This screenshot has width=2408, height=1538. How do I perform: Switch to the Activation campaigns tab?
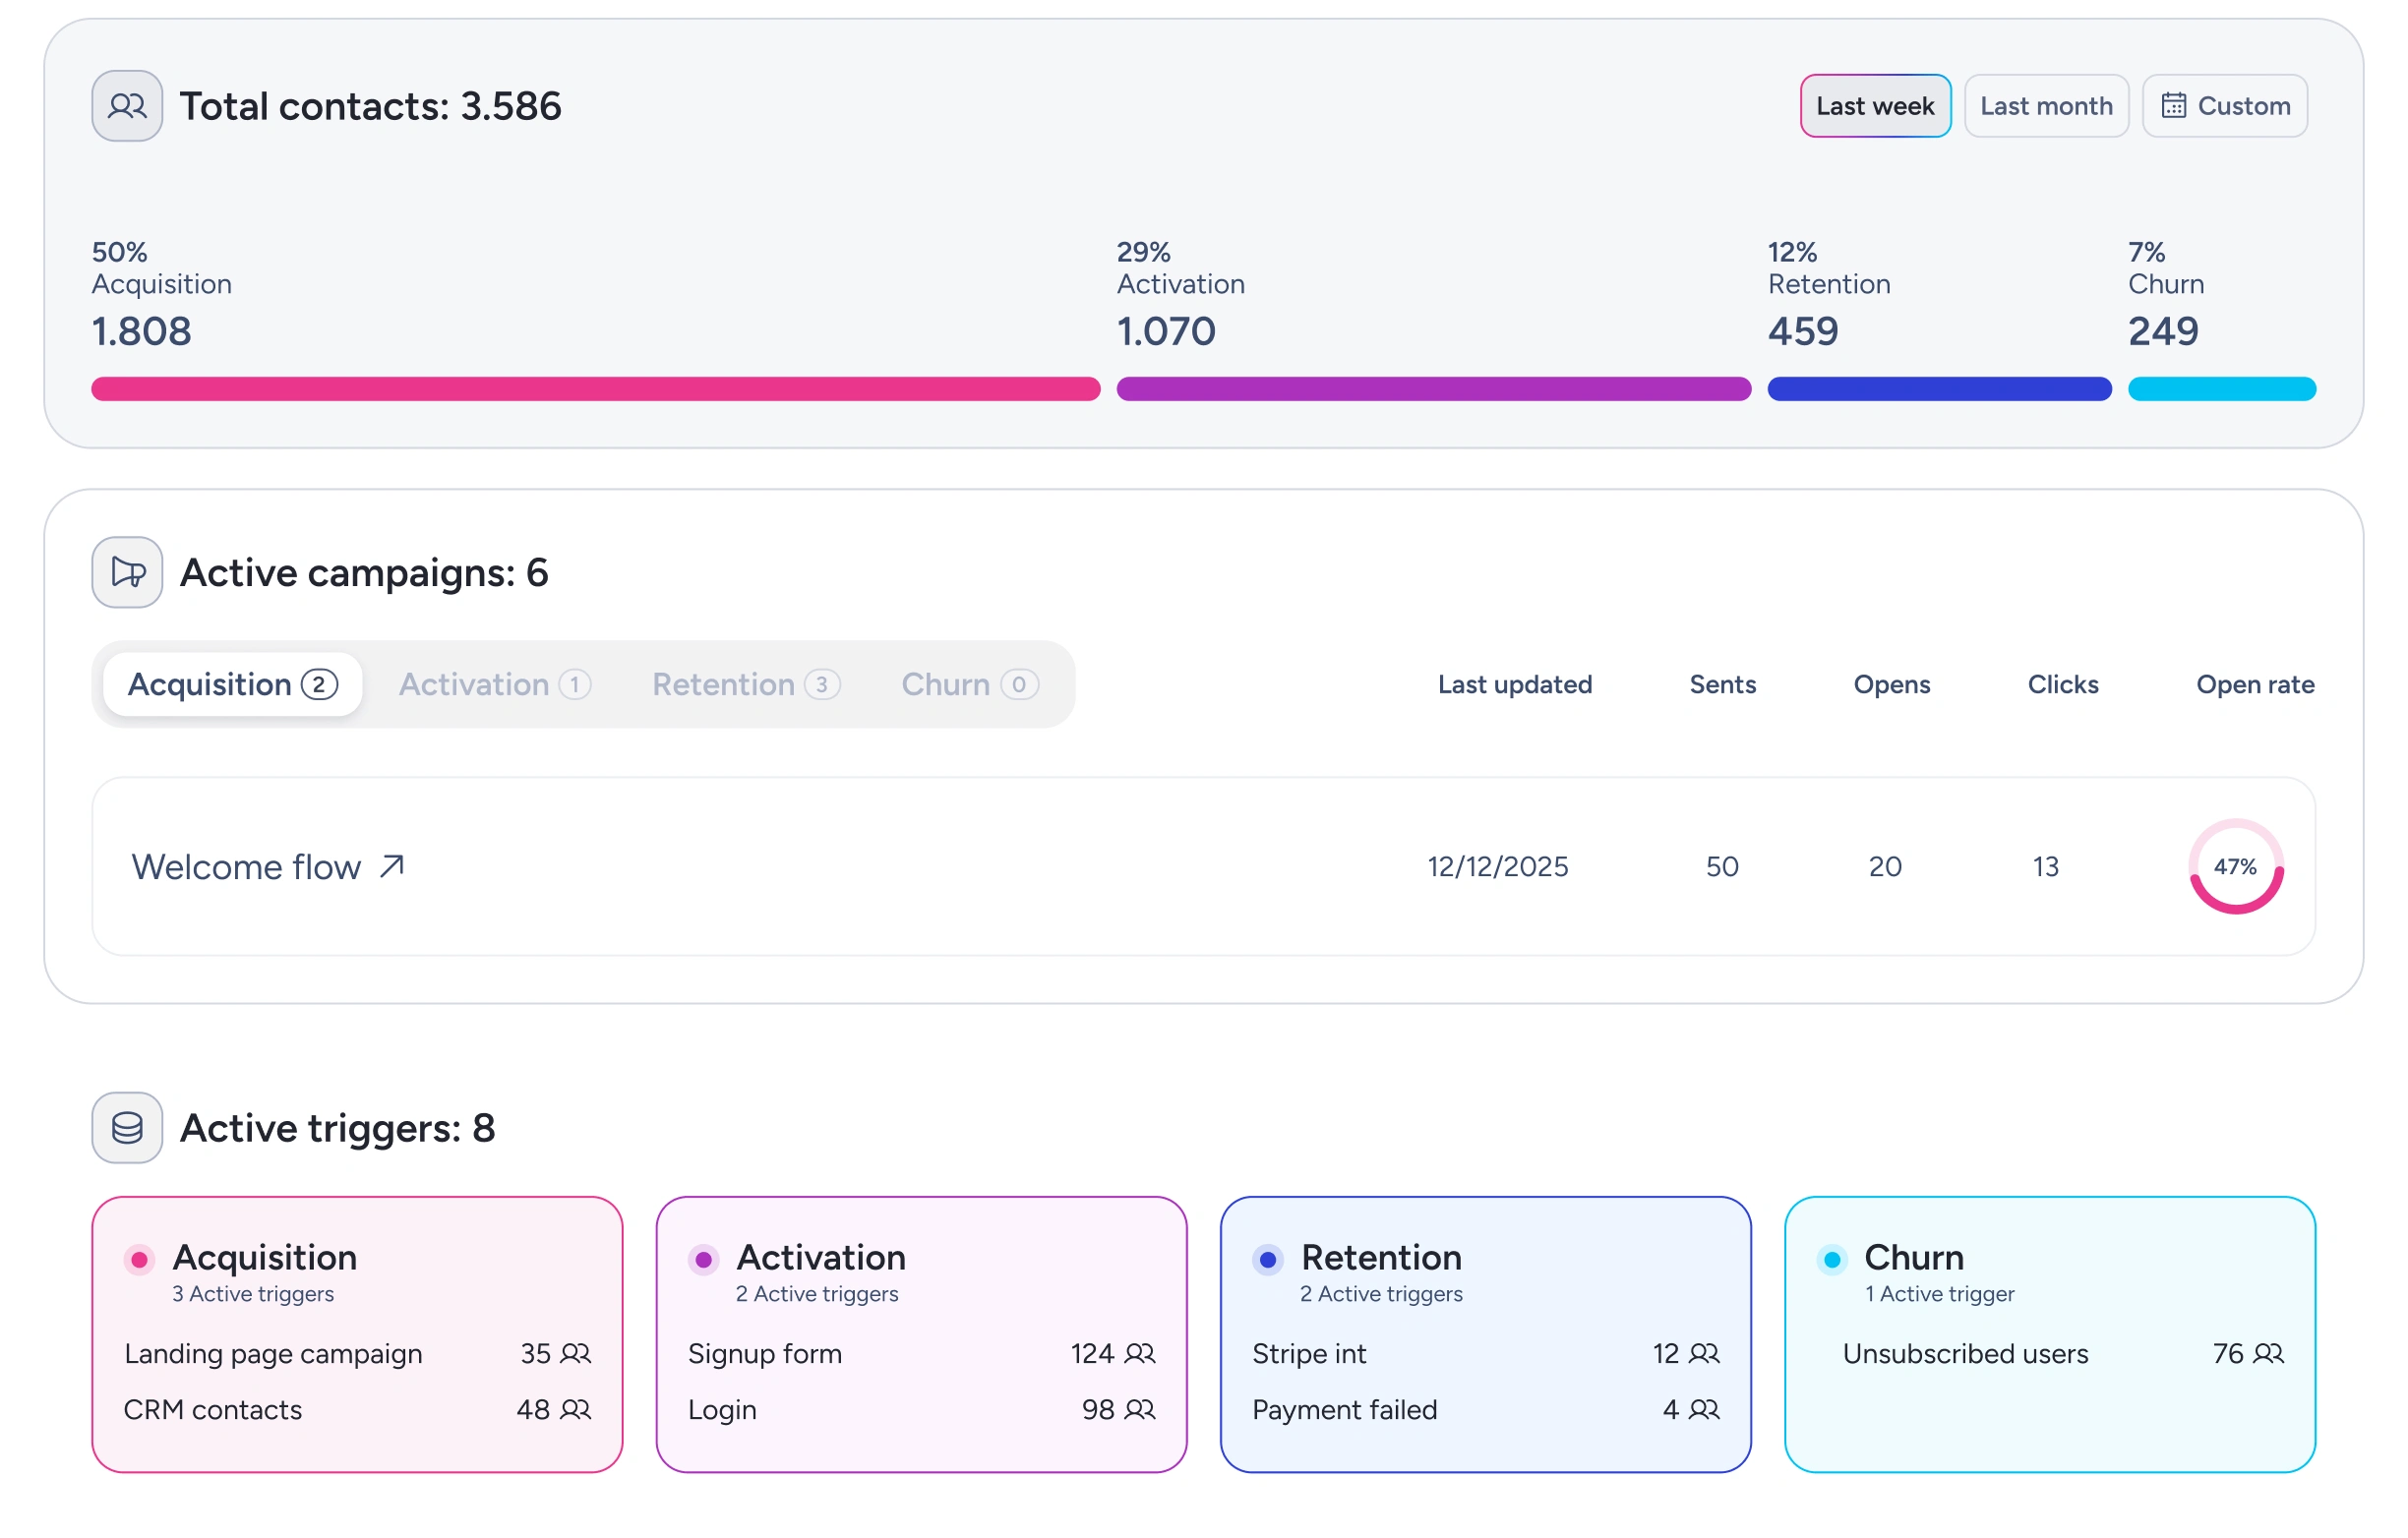(x=495, y=684)
